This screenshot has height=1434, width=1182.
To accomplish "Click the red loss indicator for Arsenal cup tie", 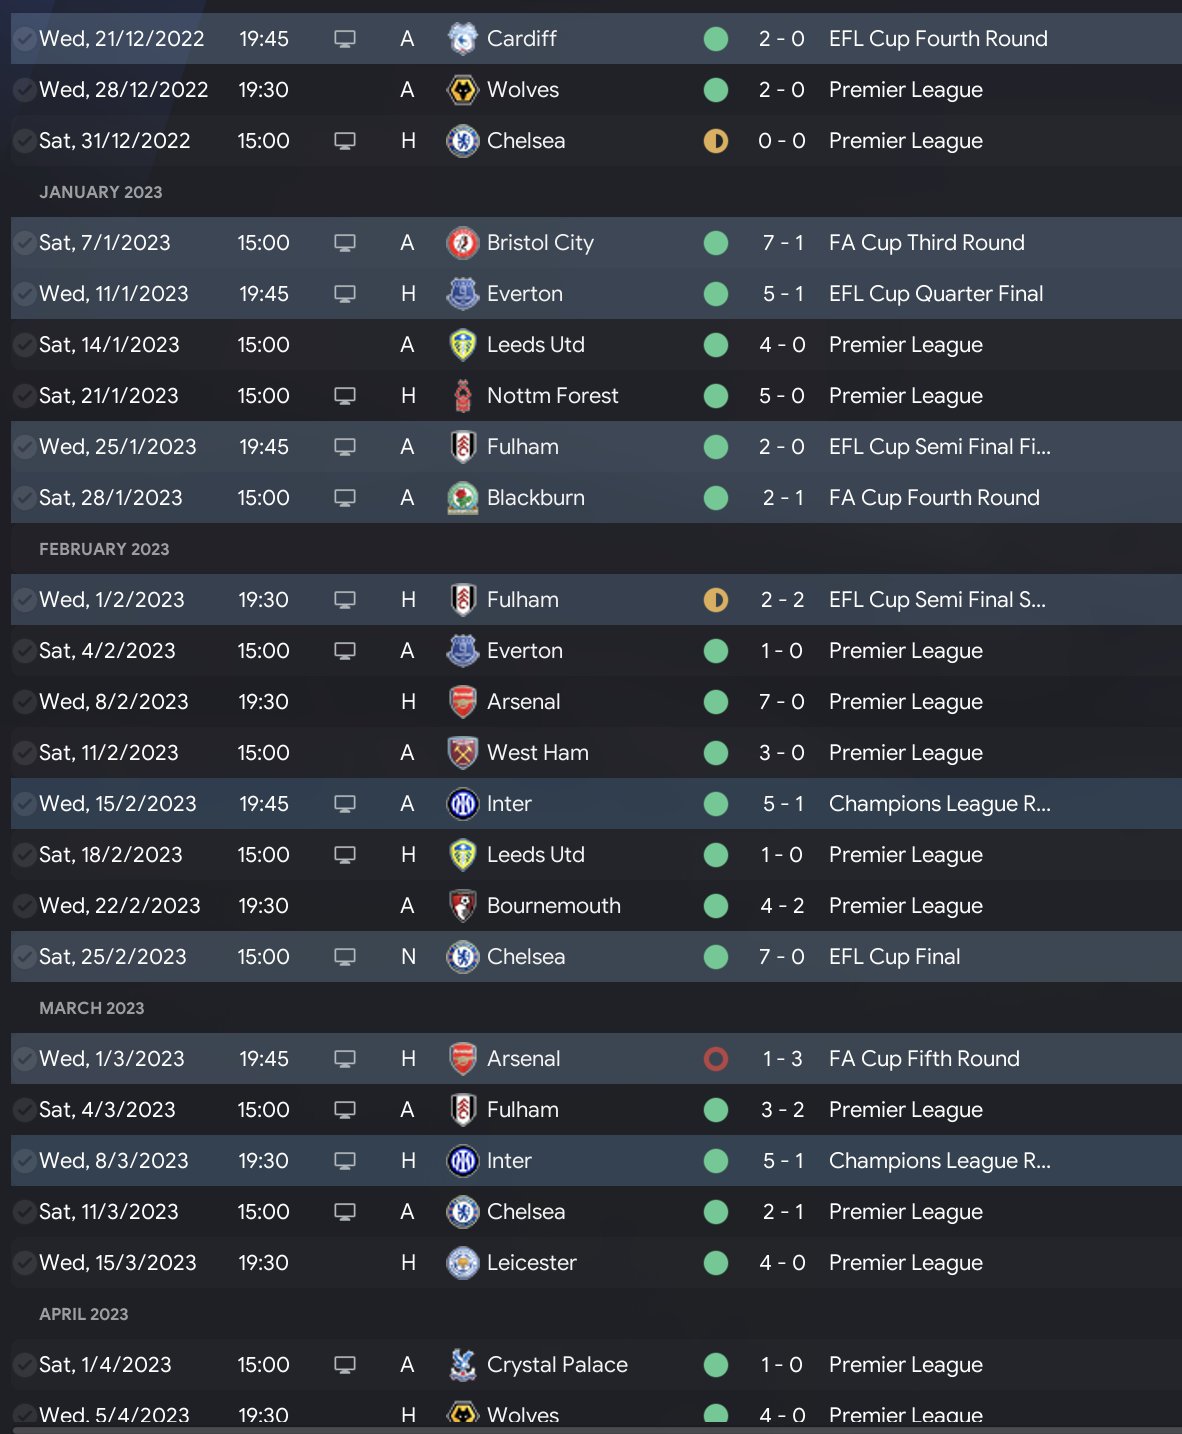I will pyautogui.click(x=716, y=1059).
